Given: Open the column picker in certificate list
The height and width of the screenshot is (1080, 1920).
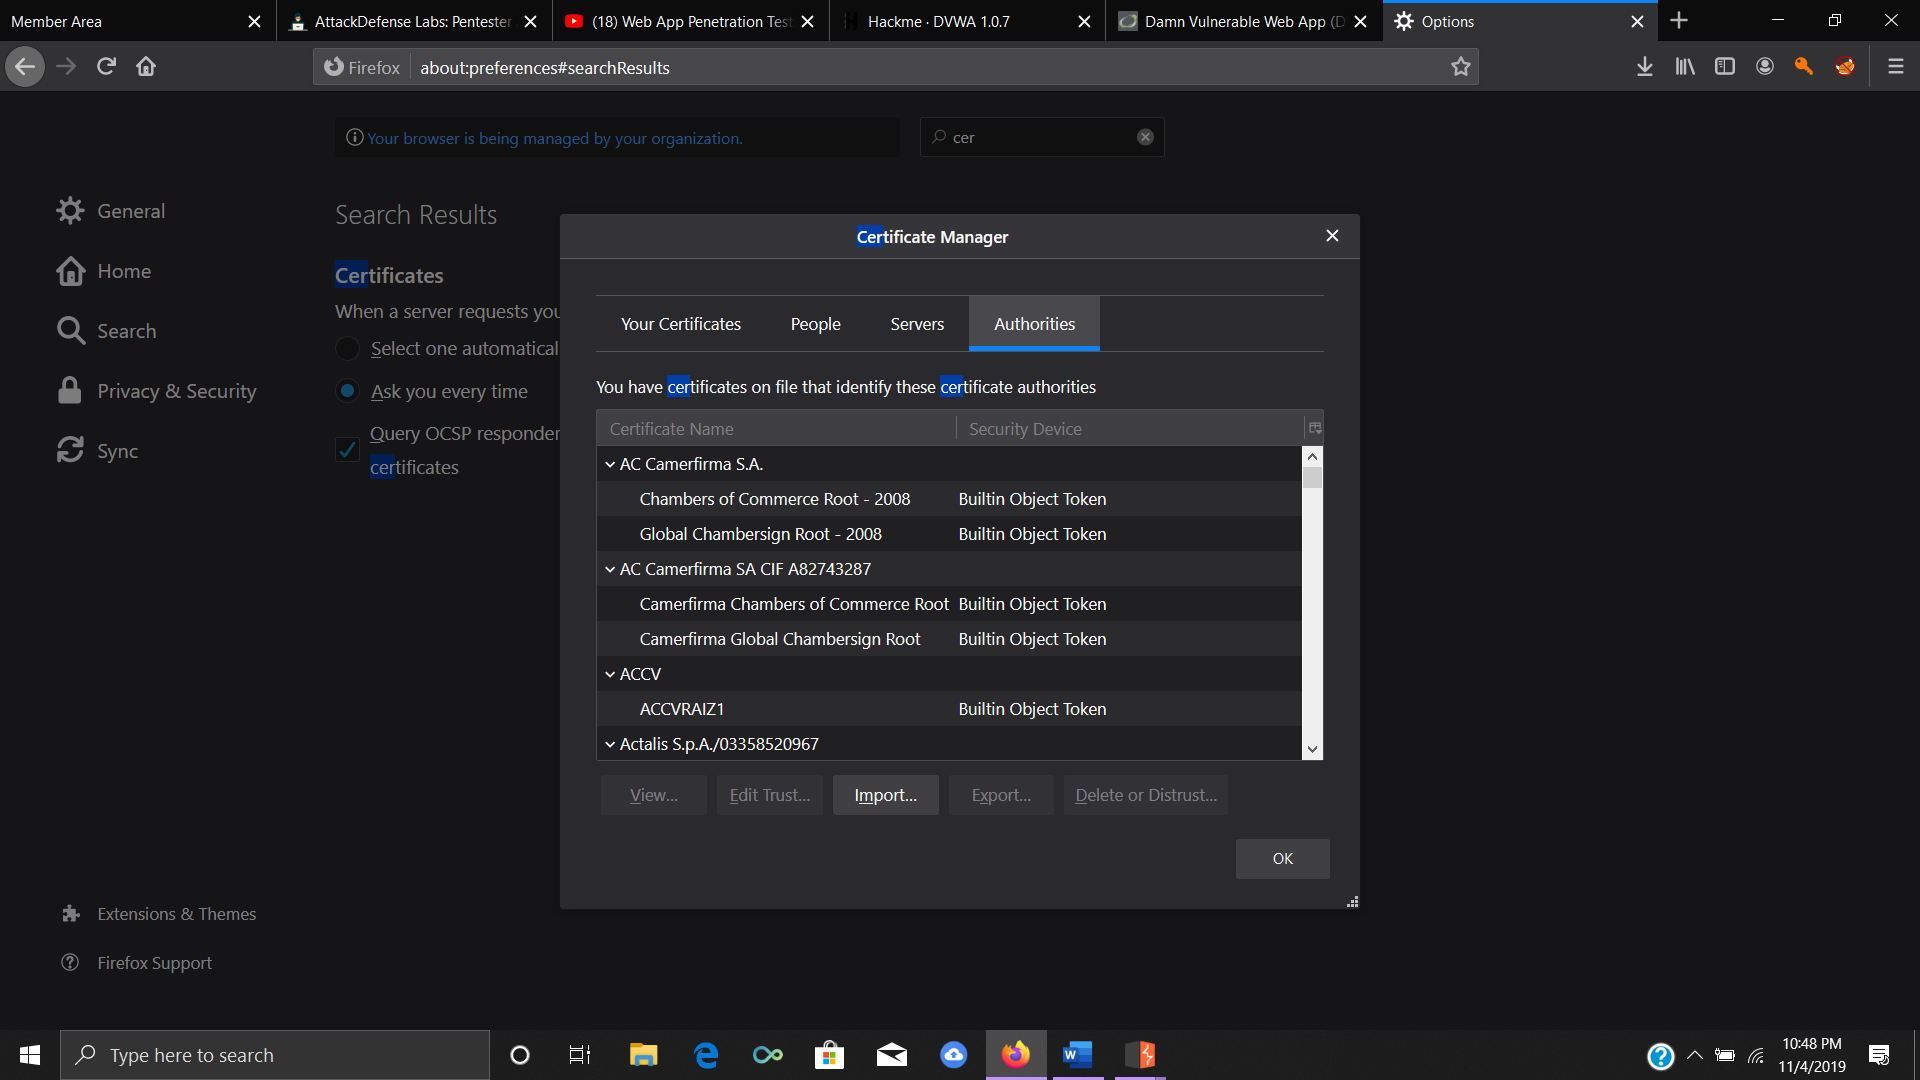Looking at the screenshot, I should click(x=1315, y=428).
